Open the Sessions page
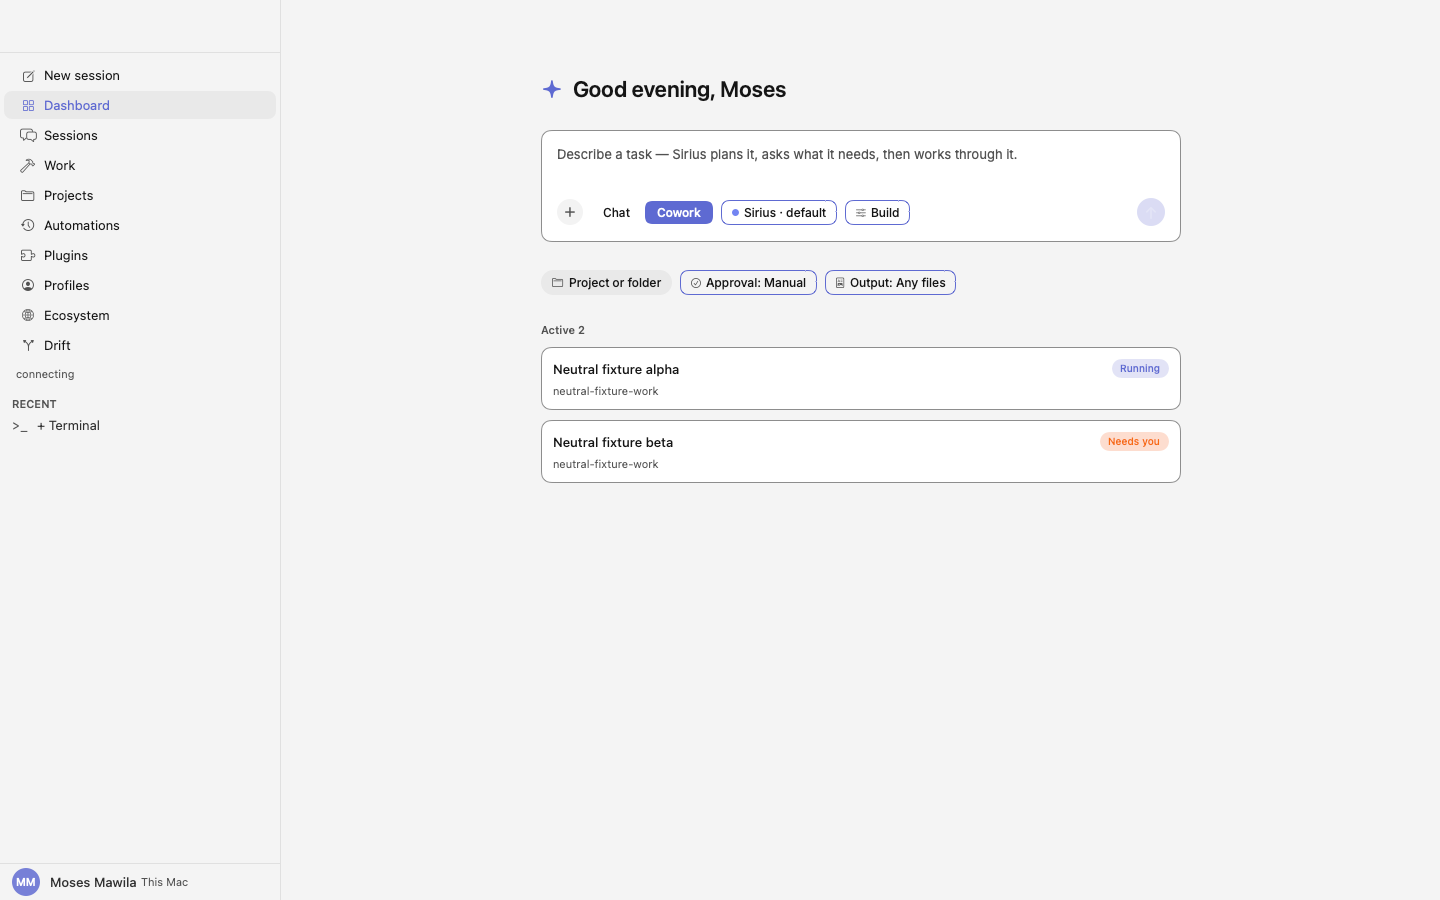Viewport: 1440px width, 900px height. click(140, 135)
